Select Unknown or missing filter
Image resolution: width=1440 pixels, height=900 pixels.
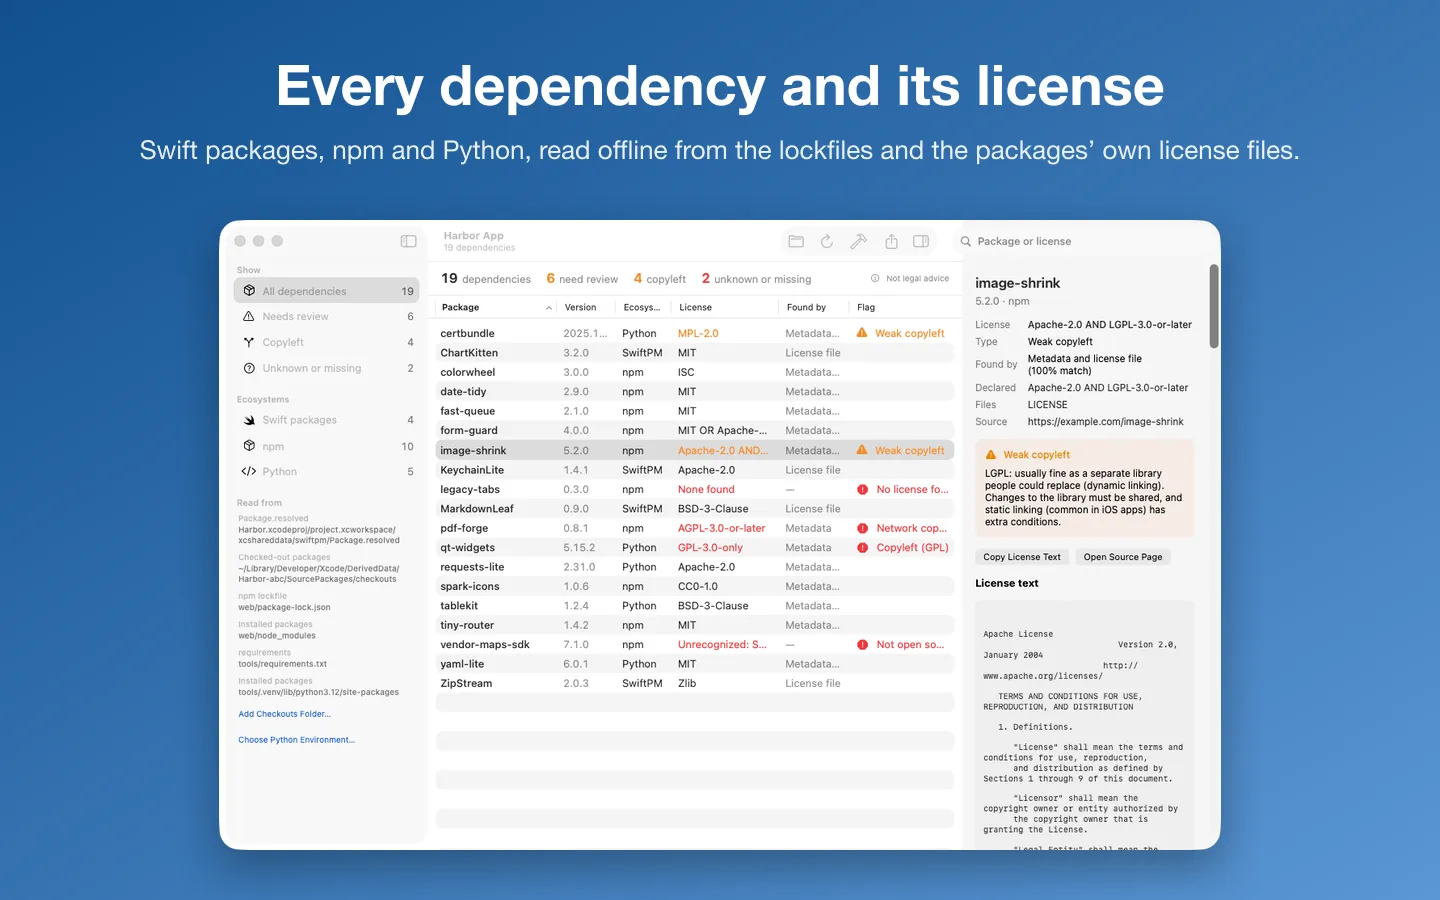tap(326, 369)
